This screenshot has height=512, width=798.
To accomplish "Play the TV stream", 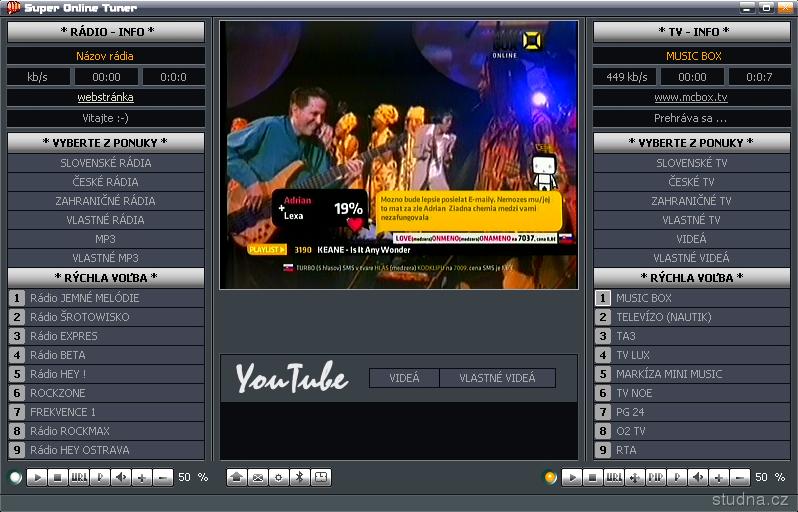I will 572,477.
